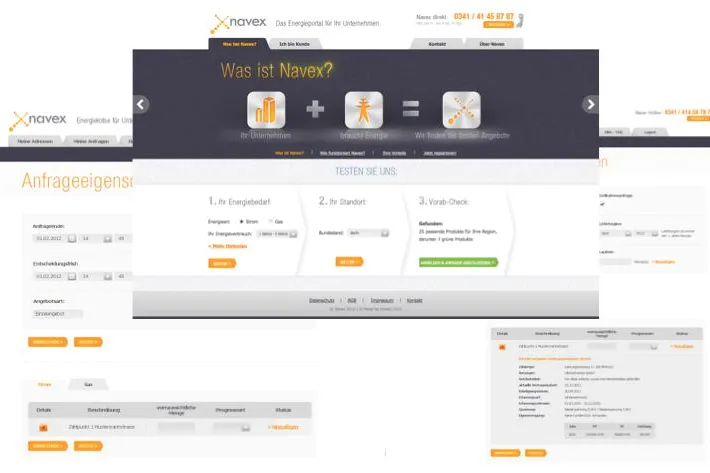Click the Hinzufügen link in the right table row
The image size is (710, 473).
click(x=681, y=346)
